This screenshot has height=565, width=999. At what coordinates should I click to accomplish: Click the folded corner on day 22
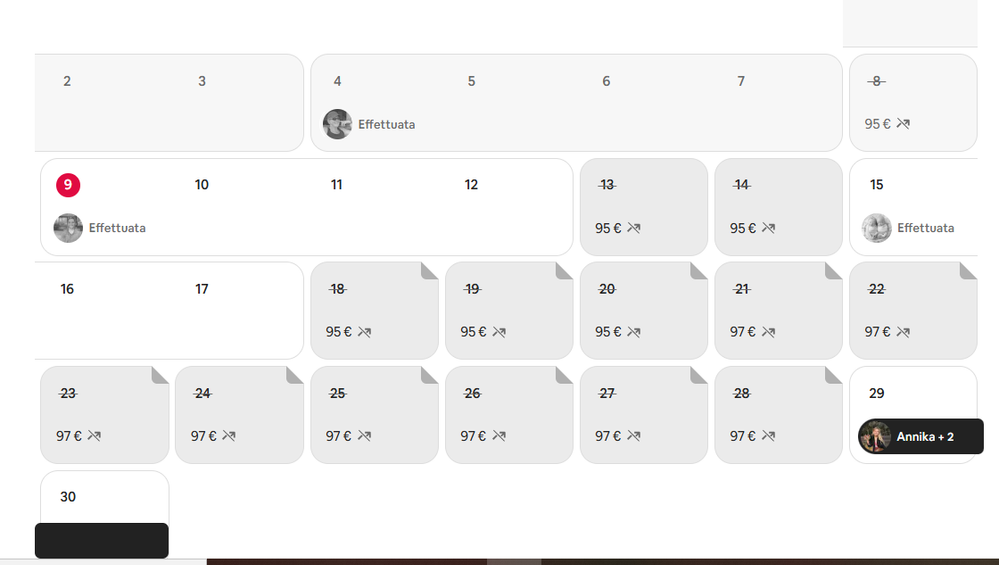pyautogui.click(x=968, y=271)
